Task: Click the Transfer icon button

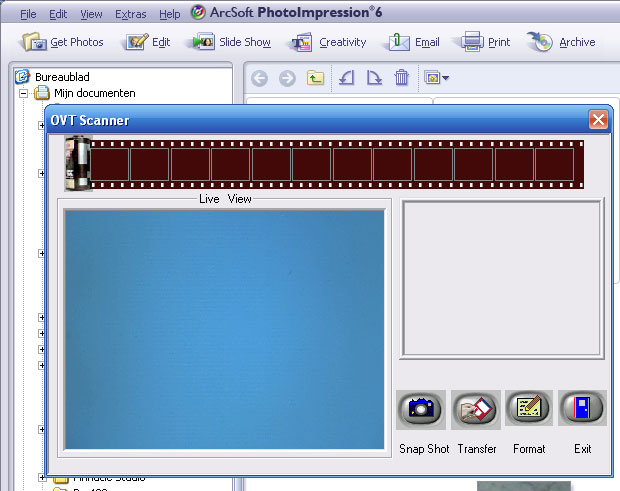Action: coord(476,409)
